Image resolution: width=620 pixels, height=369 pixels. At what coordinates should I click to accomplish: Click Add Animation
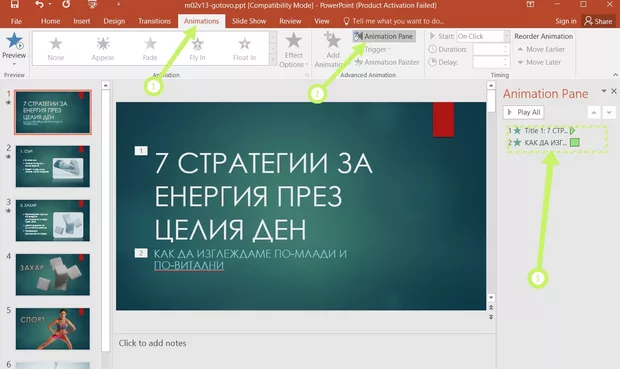point(332,50)
